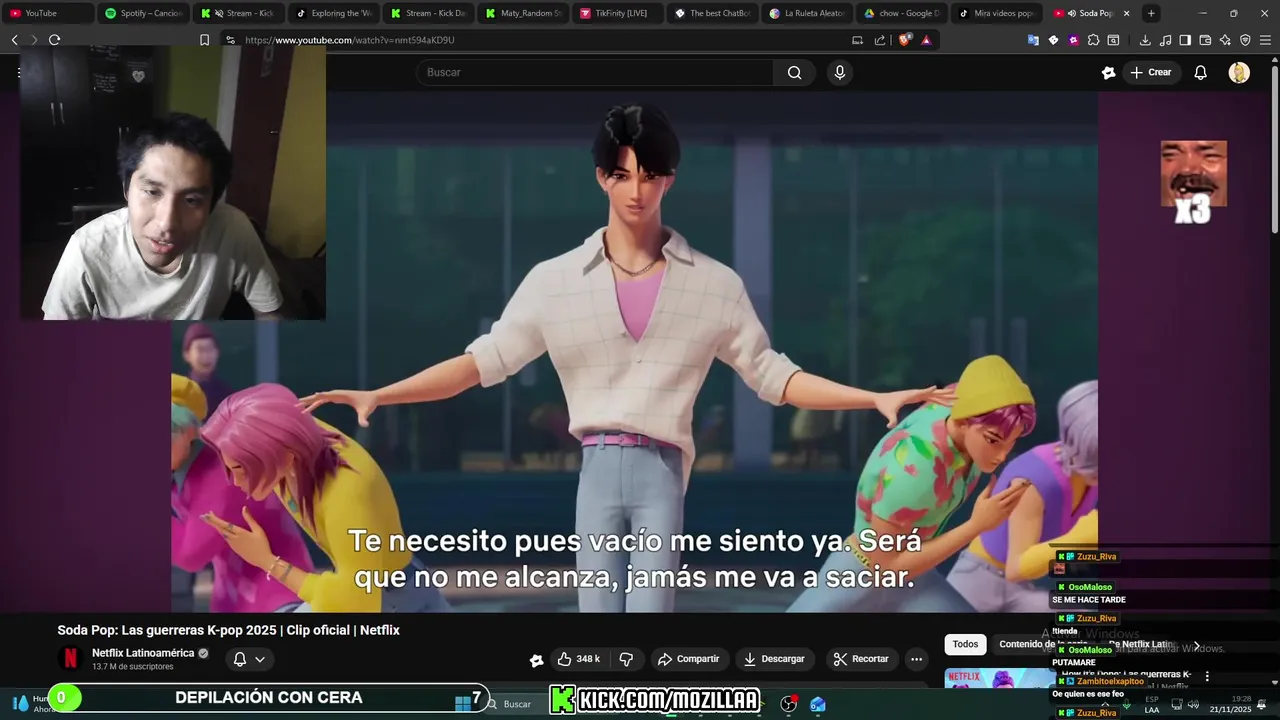
Task: Click into the Buscar search field
Action: pyautogui.click(x=595, y=72)
